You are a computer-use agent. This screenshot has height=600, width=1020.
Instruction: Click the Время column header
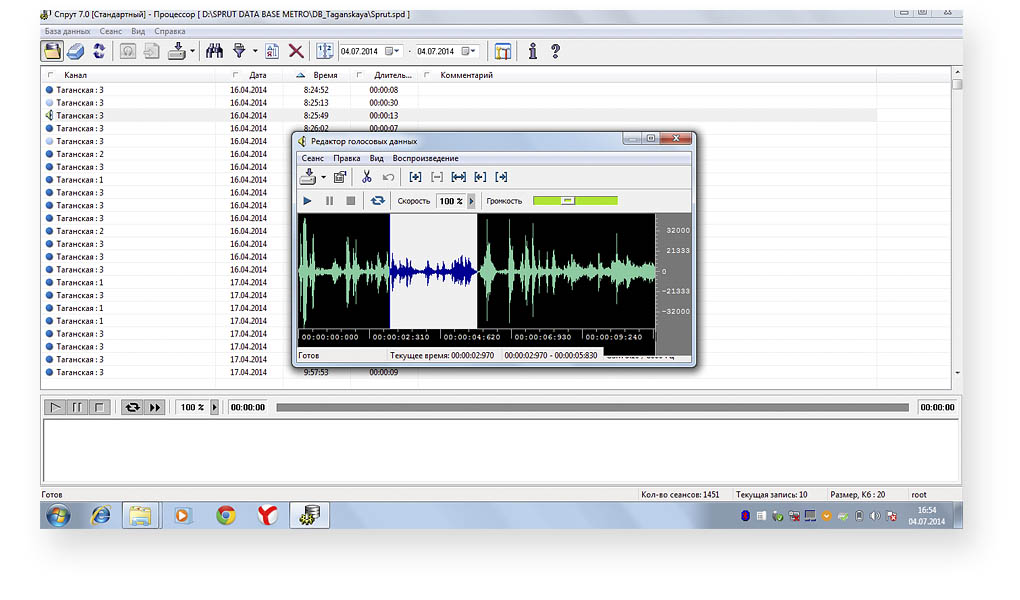click(325, 75)
